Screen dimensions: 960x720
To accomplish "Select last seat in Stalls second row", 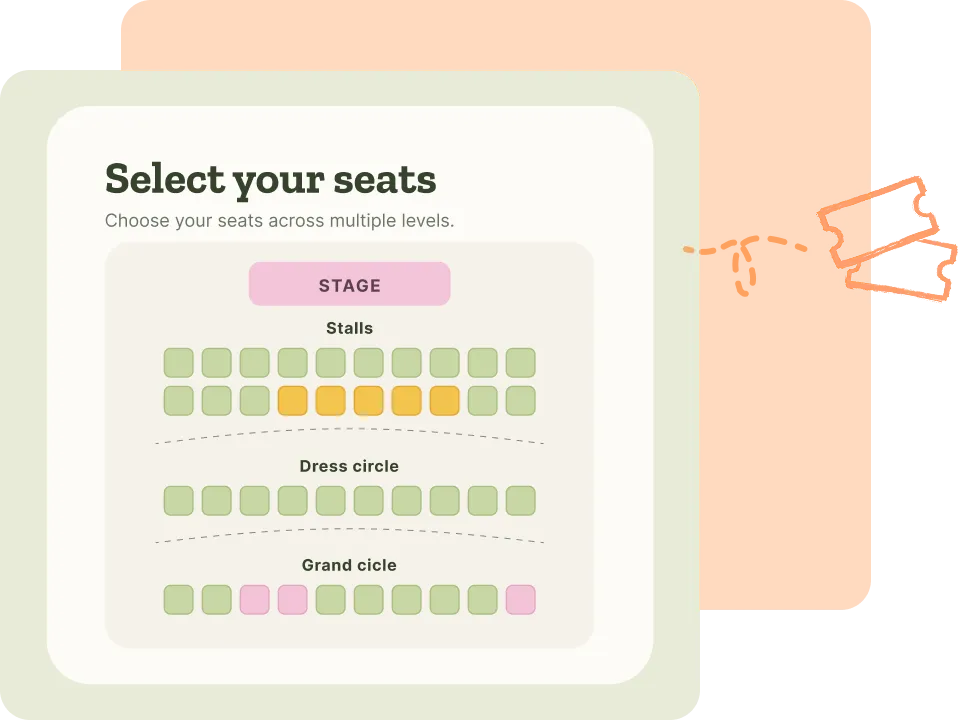I will [520, 400].
